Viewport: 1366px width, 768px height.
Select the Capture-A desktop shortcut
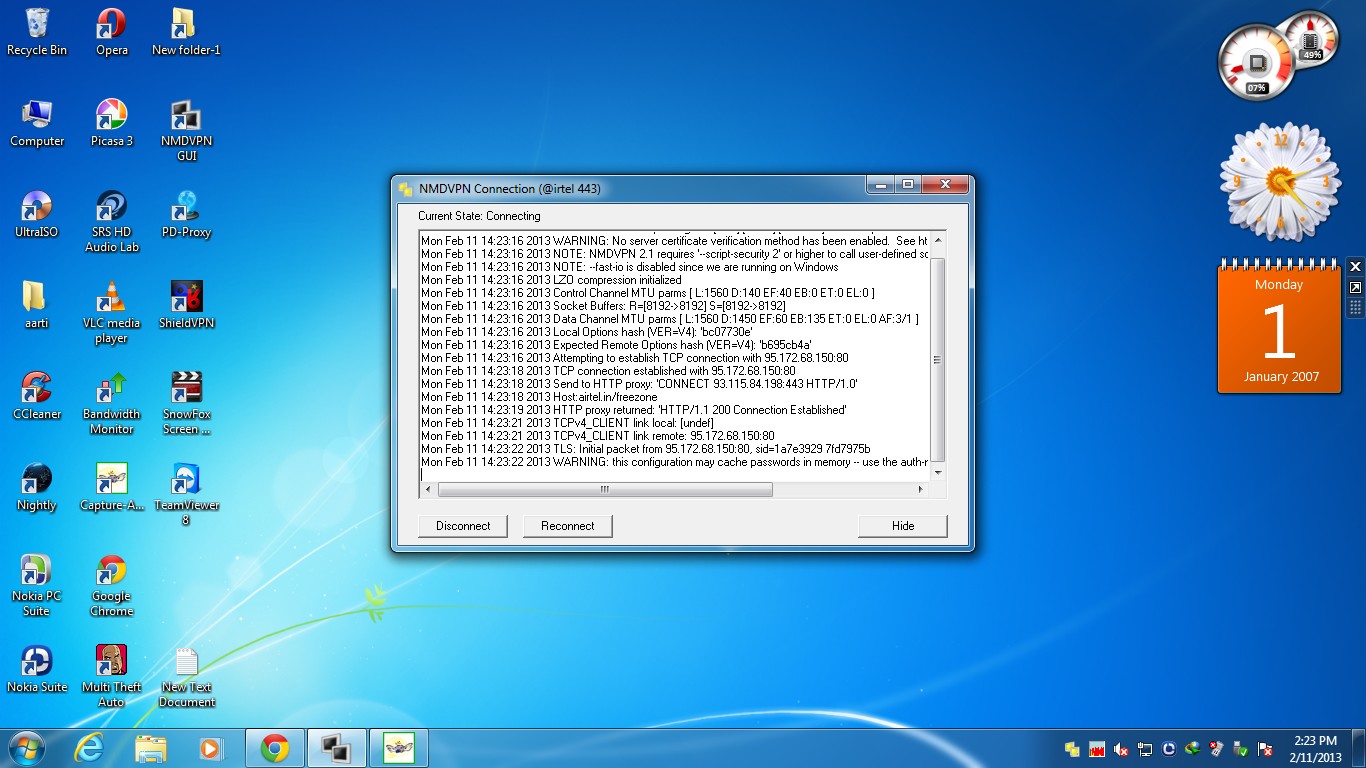coord(111,487)
